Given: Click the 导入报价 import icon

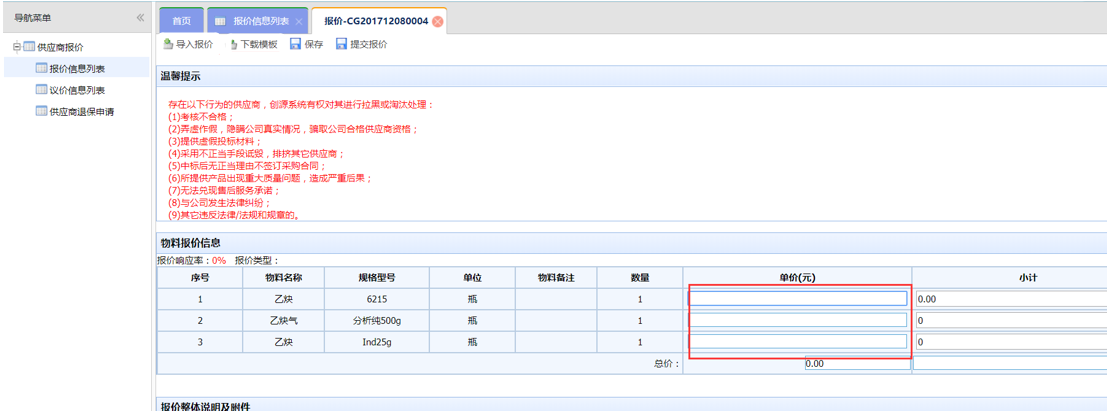Looking at the screenshot, I should click(x=168, y=45).
